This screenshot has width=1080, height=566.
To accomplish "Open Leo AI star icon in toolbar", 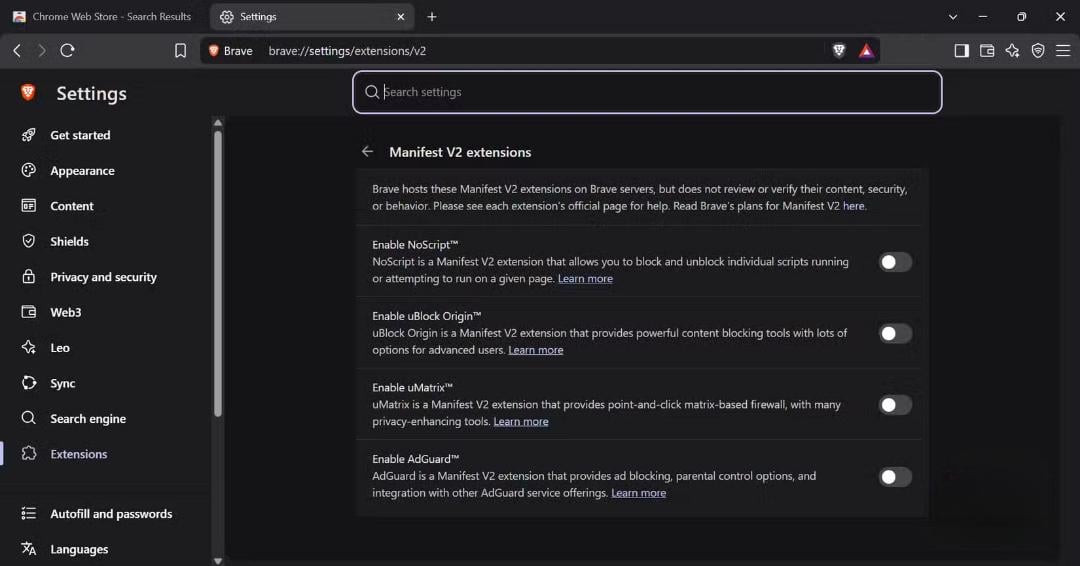I will pos(1012,50).
